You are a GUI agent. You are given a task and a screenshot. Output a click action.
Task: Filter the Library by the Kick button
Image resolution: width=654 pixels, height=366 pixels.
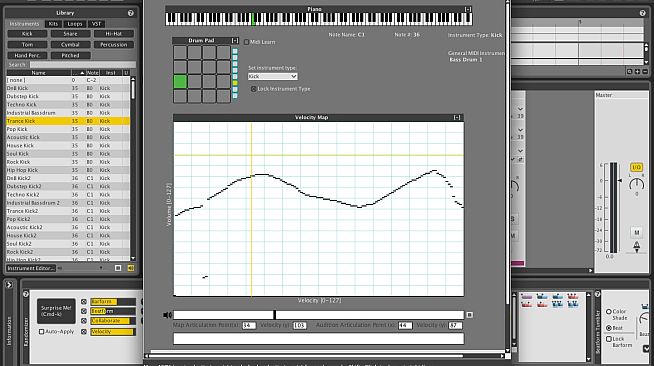pos(27,34)
